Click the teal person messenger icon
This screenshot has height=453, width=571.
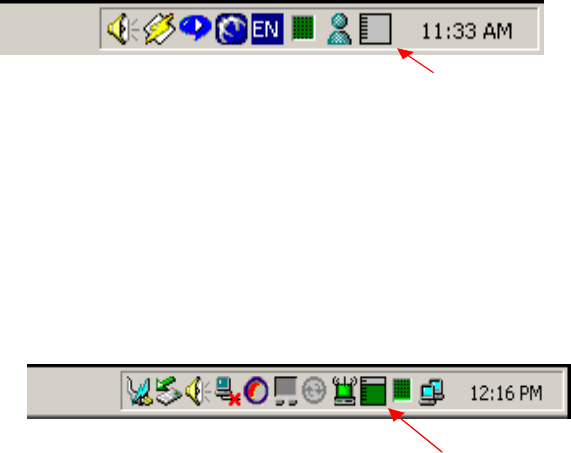[339, 29]
